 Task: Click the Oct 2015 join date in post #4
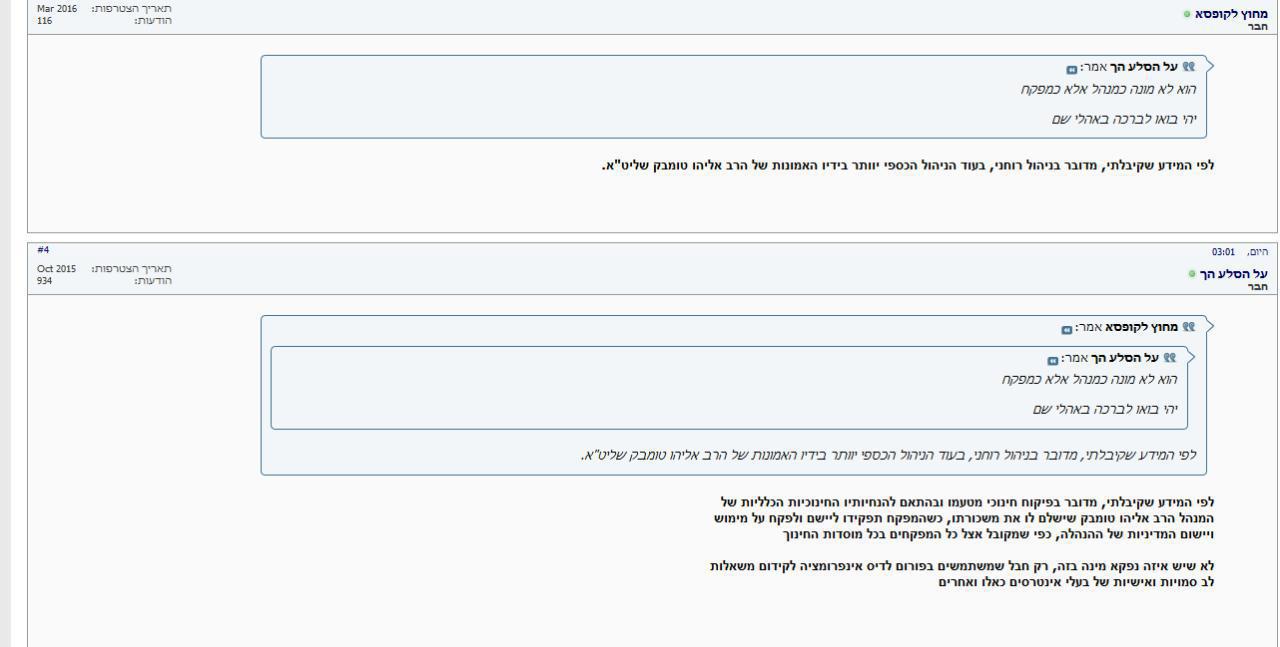pos(56,269)
